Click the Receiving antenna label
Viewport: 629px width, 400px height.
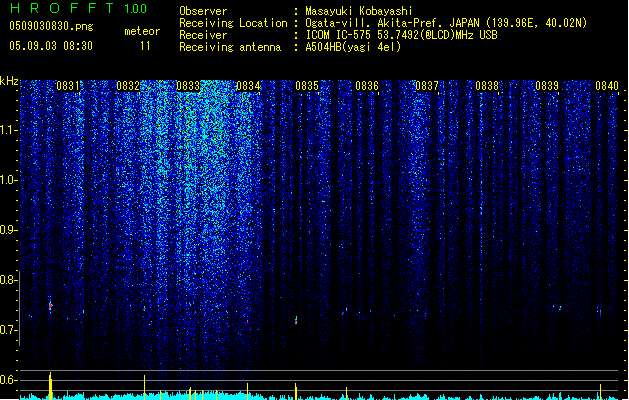click(230, 47)
